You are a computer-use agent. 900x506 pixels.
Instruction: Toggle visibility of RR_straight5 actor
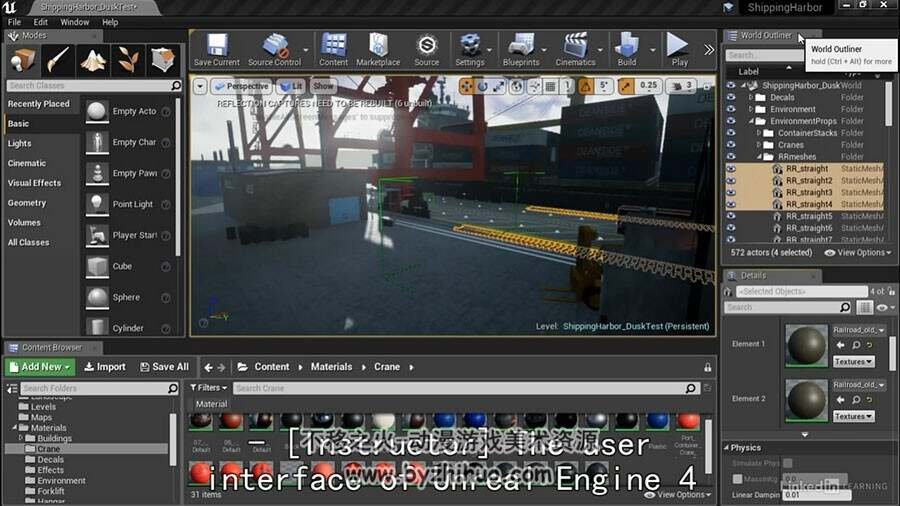[x=731, y=216]
